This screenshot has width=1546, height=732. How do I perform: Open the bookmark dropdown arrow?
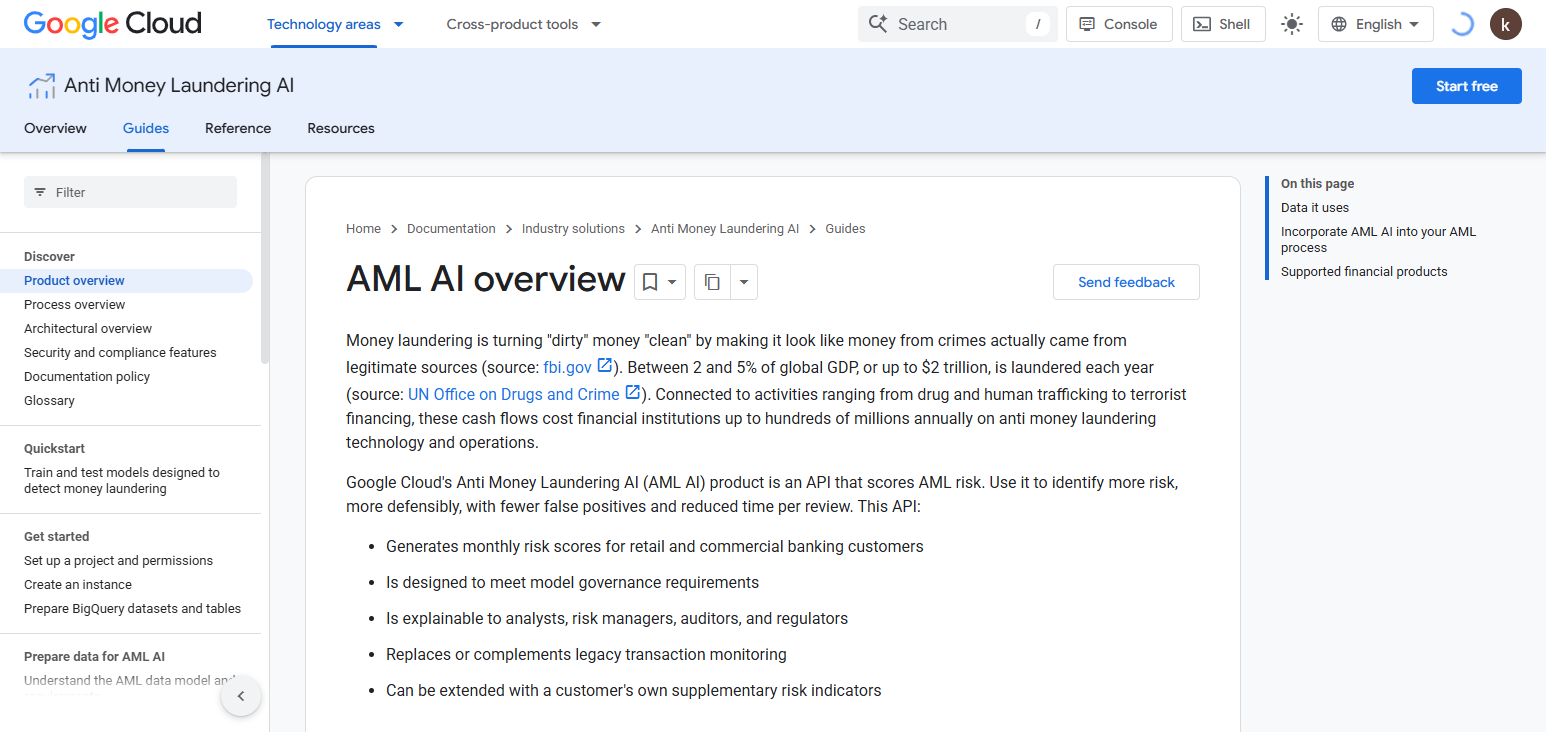click(673, 282)
